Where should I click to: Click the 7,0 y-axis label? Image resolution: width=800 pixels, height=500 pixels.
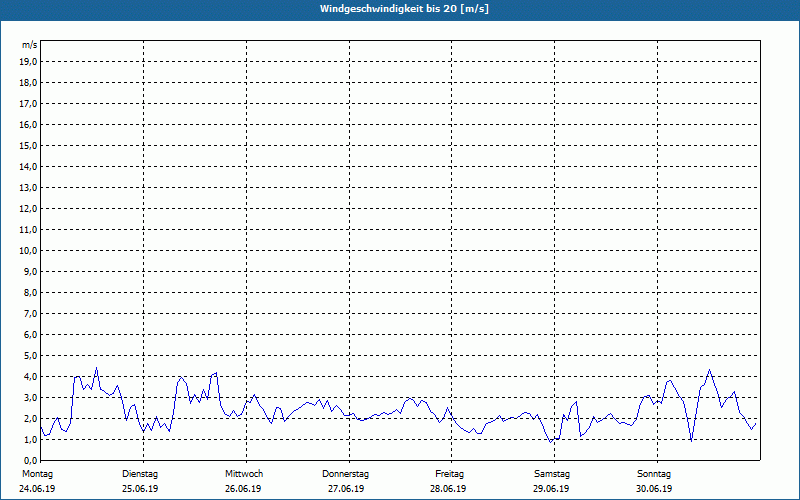(x=30, y=313)
